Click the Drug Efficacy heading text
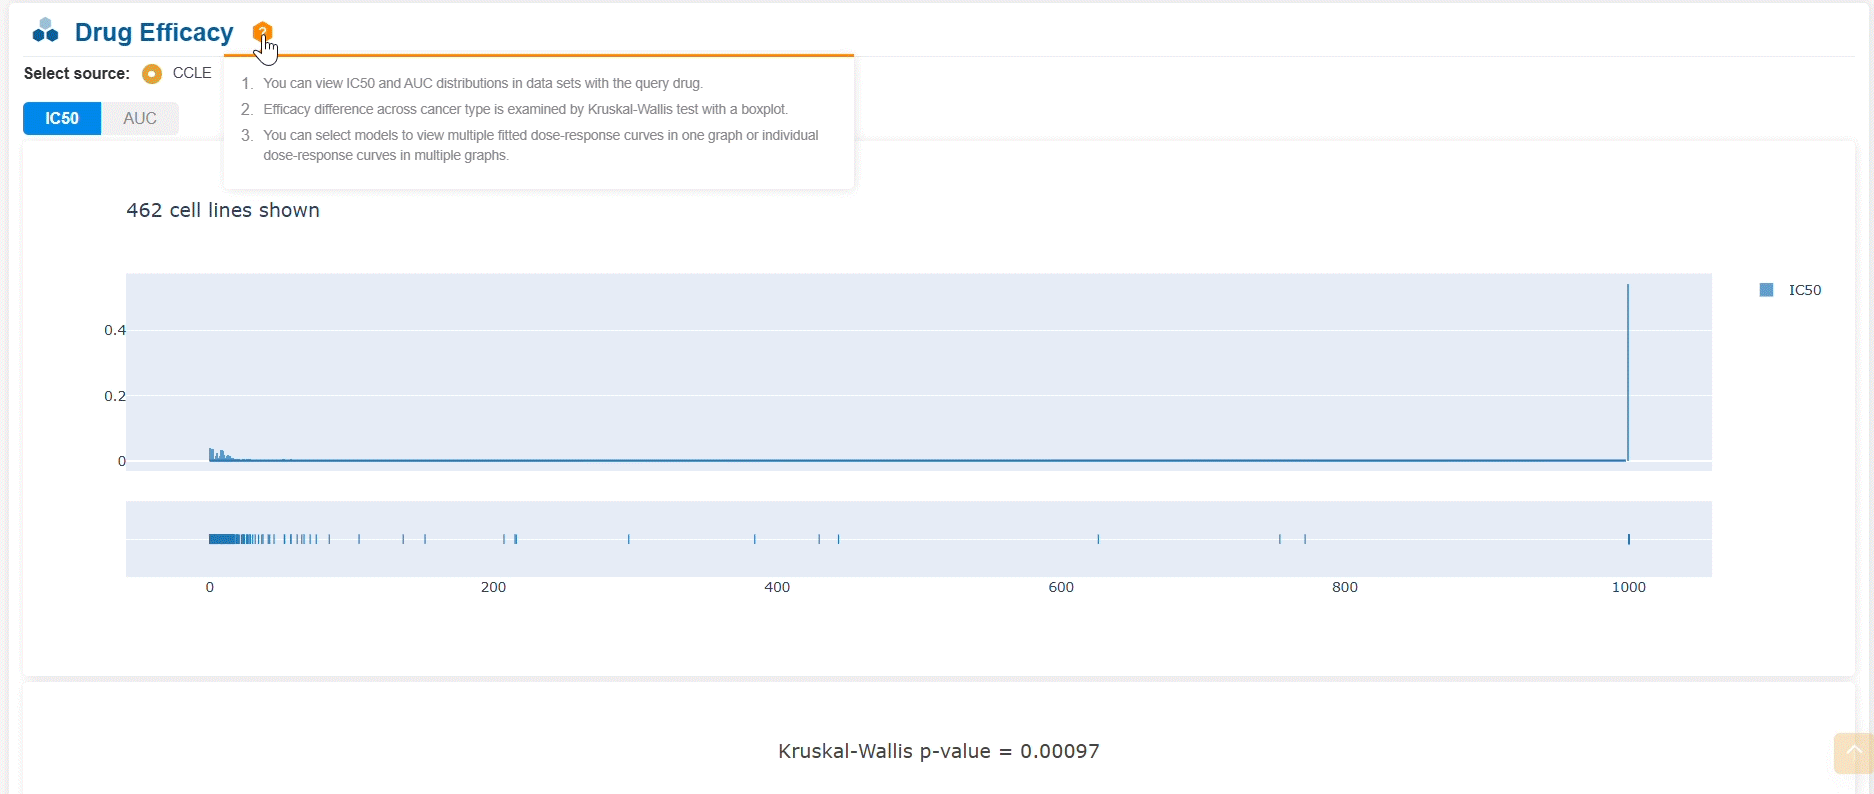1874x794 pixels. pyautogui.click(x=154, y=32)
